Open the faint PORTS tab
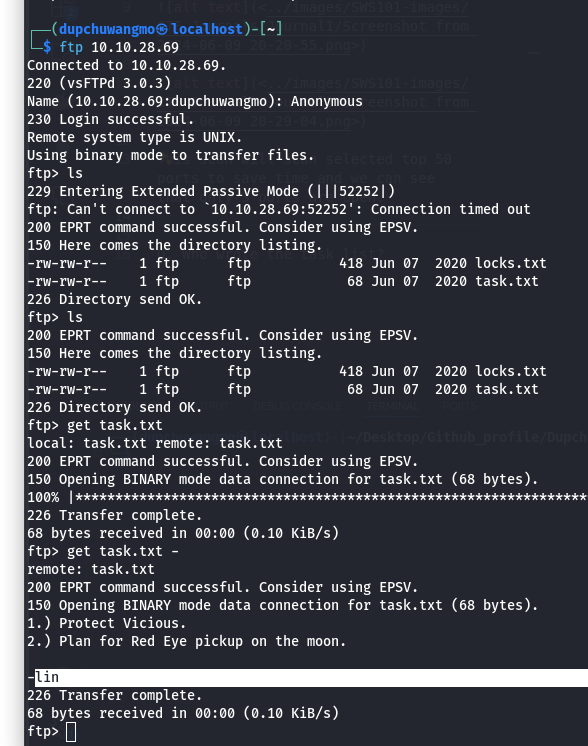Image resolution: width=588 pixels, height=746 pixels. 460,406
